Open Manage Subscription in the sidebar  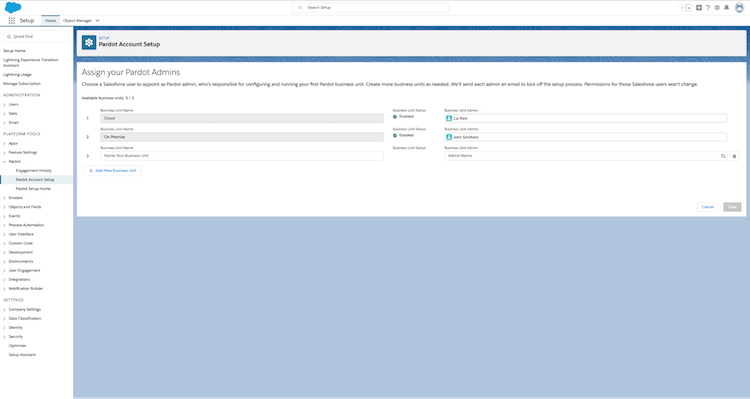click(x=22, y=84)
